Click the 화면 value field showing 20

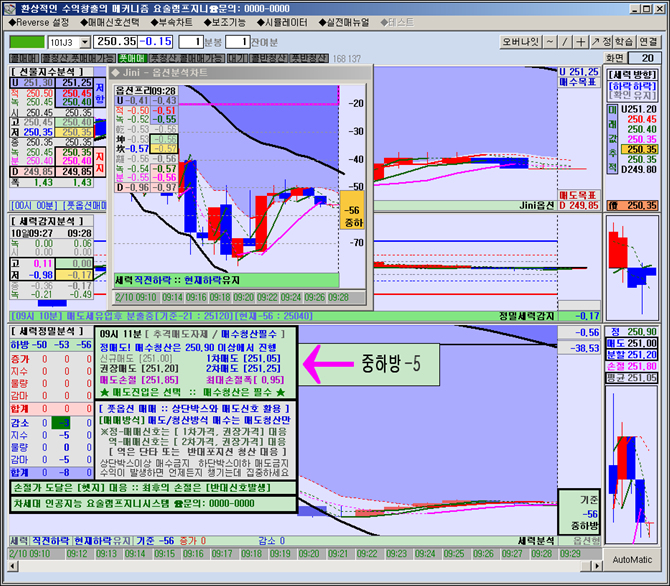coord(644,58)
